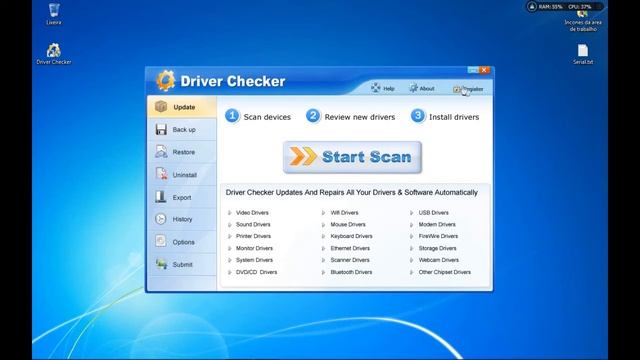Click the Restore icon in sidebar
Viewport: 640px width, 360px height.
[x=161, y=152]
